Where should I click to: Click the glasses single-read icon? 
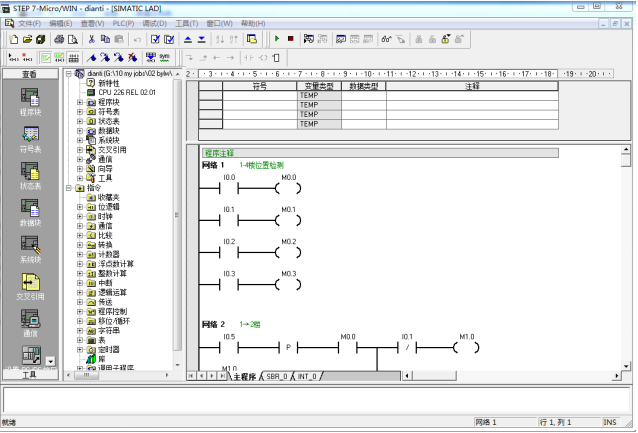click(386, 39)
